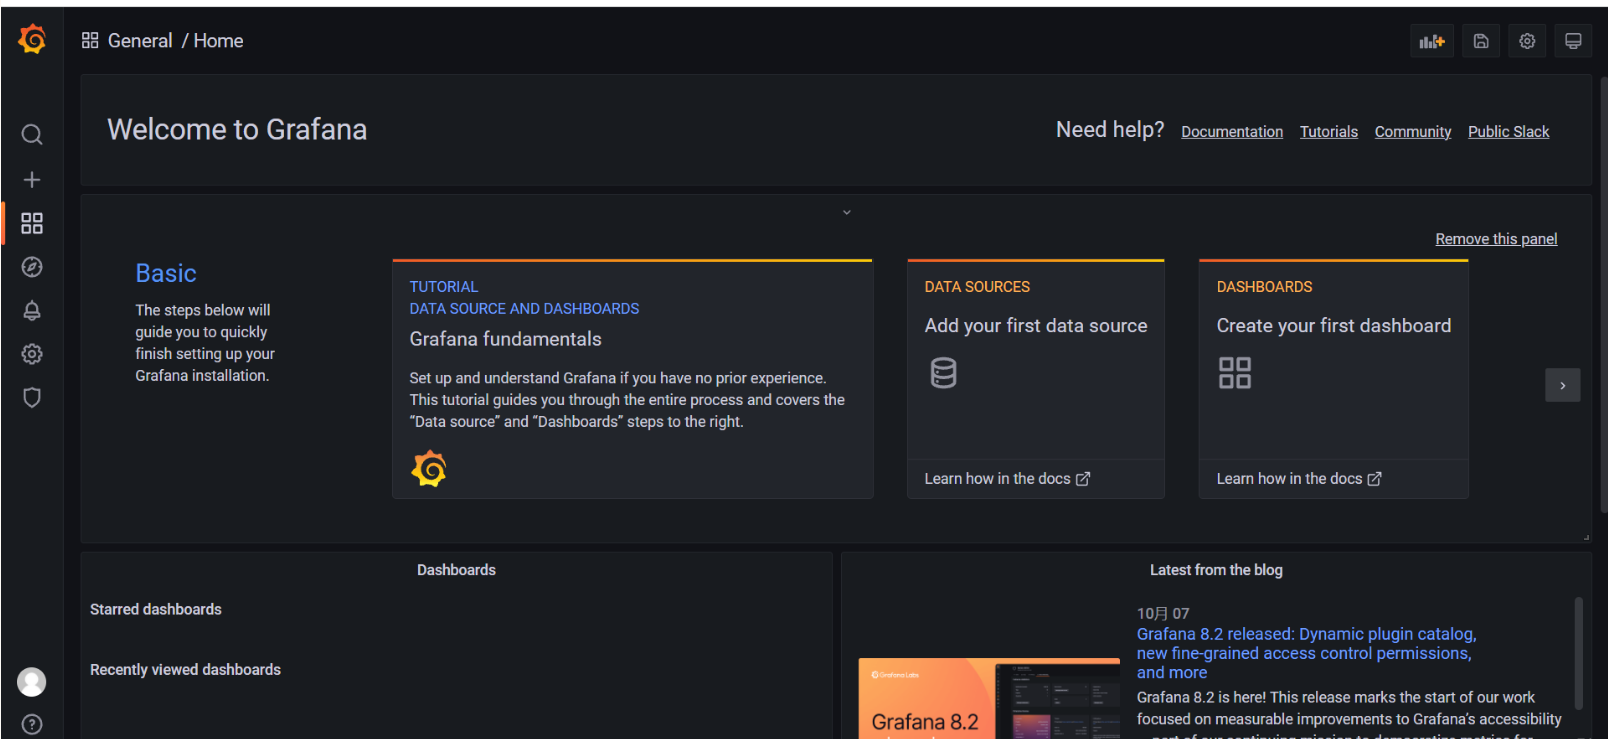Open the Documentation link
This screenshot has width=1608, height=739.
coord(1232,132)
